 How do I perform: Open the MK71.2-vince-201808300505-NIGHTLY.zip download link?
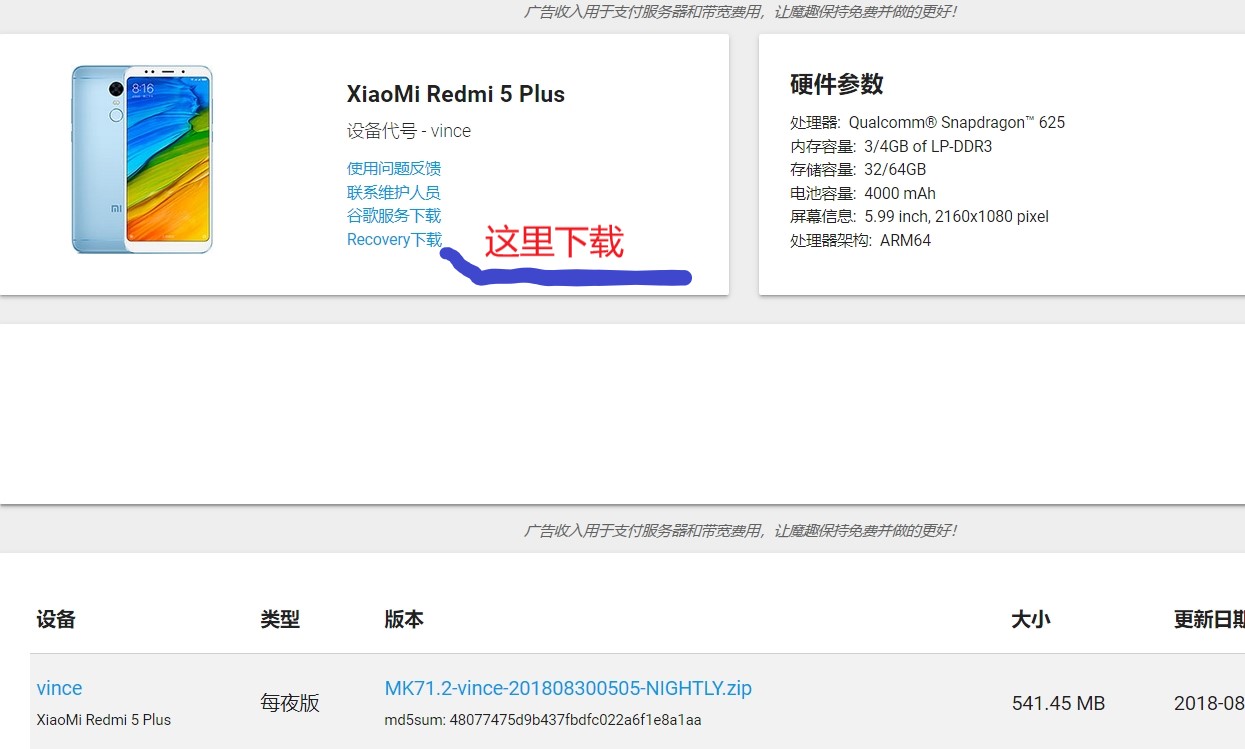(x=568, y=688)
